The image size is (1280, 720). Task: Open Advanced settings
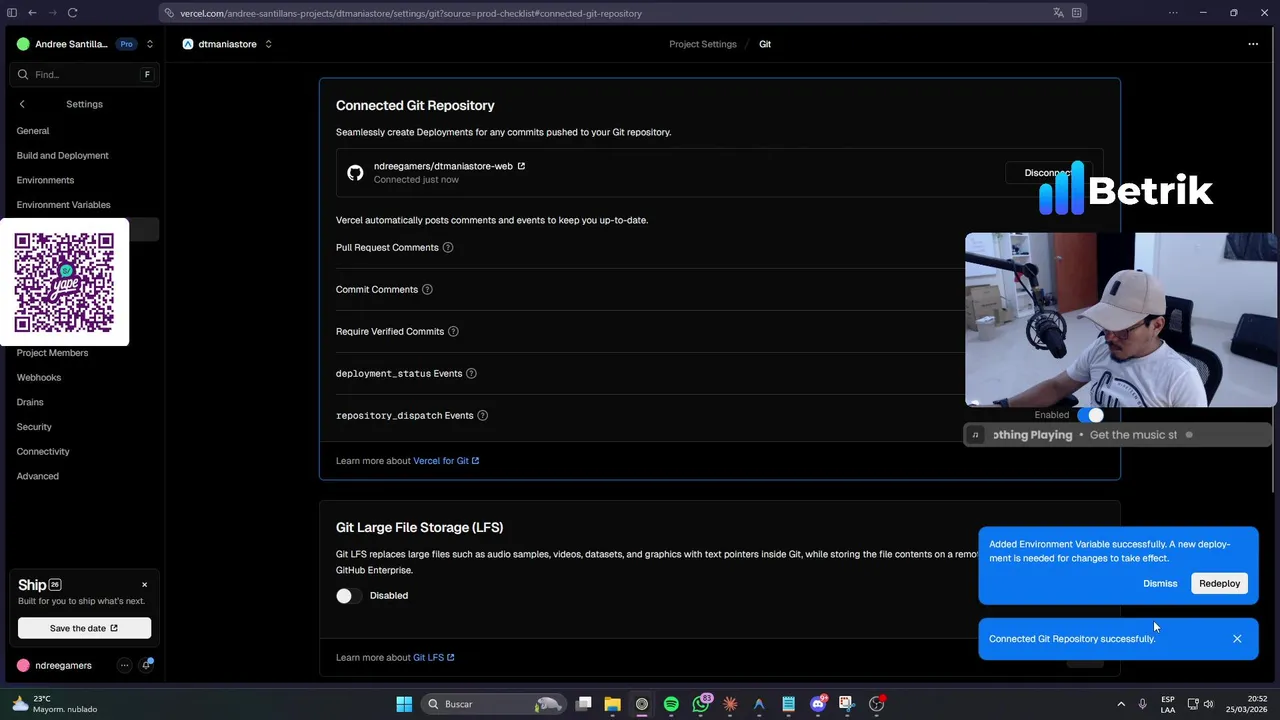38,476
